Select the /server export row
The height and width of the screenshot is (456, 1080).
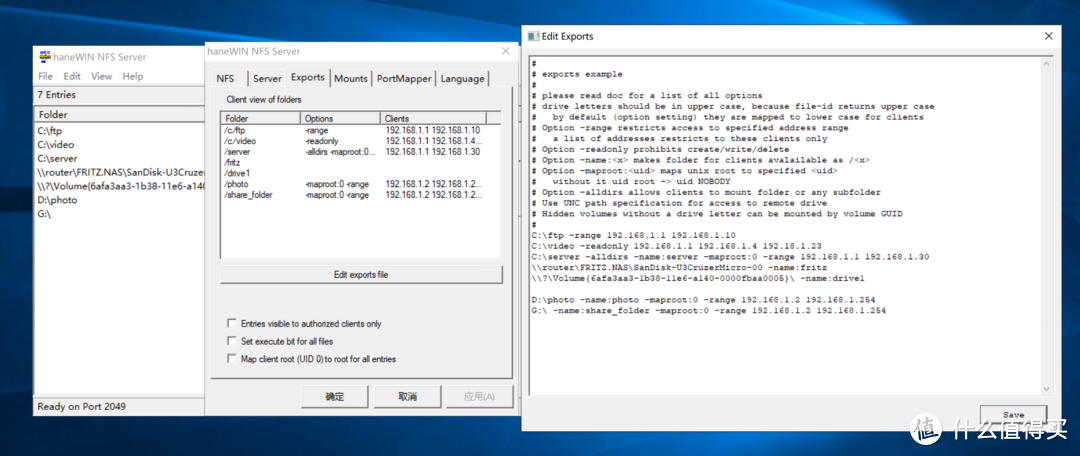coord(361,152)
